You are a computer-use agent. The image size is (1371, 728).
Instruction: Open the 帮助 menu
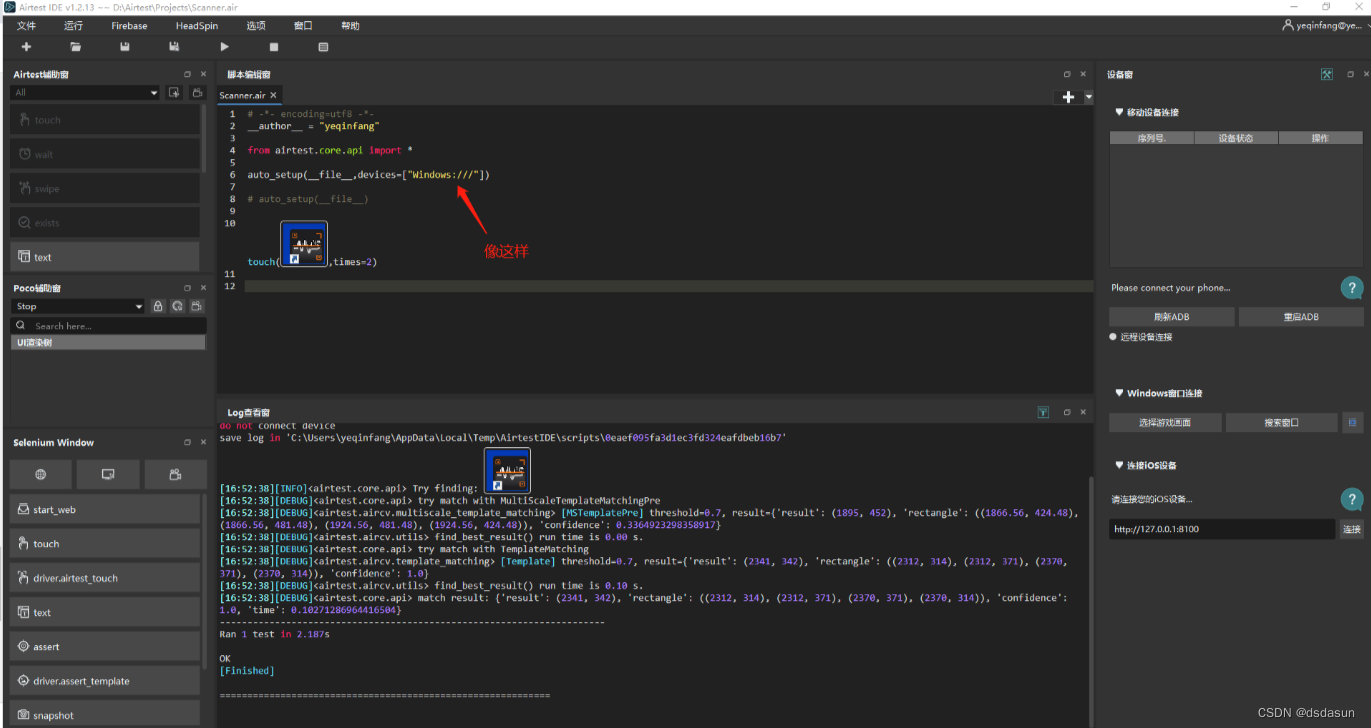[350, 26]
